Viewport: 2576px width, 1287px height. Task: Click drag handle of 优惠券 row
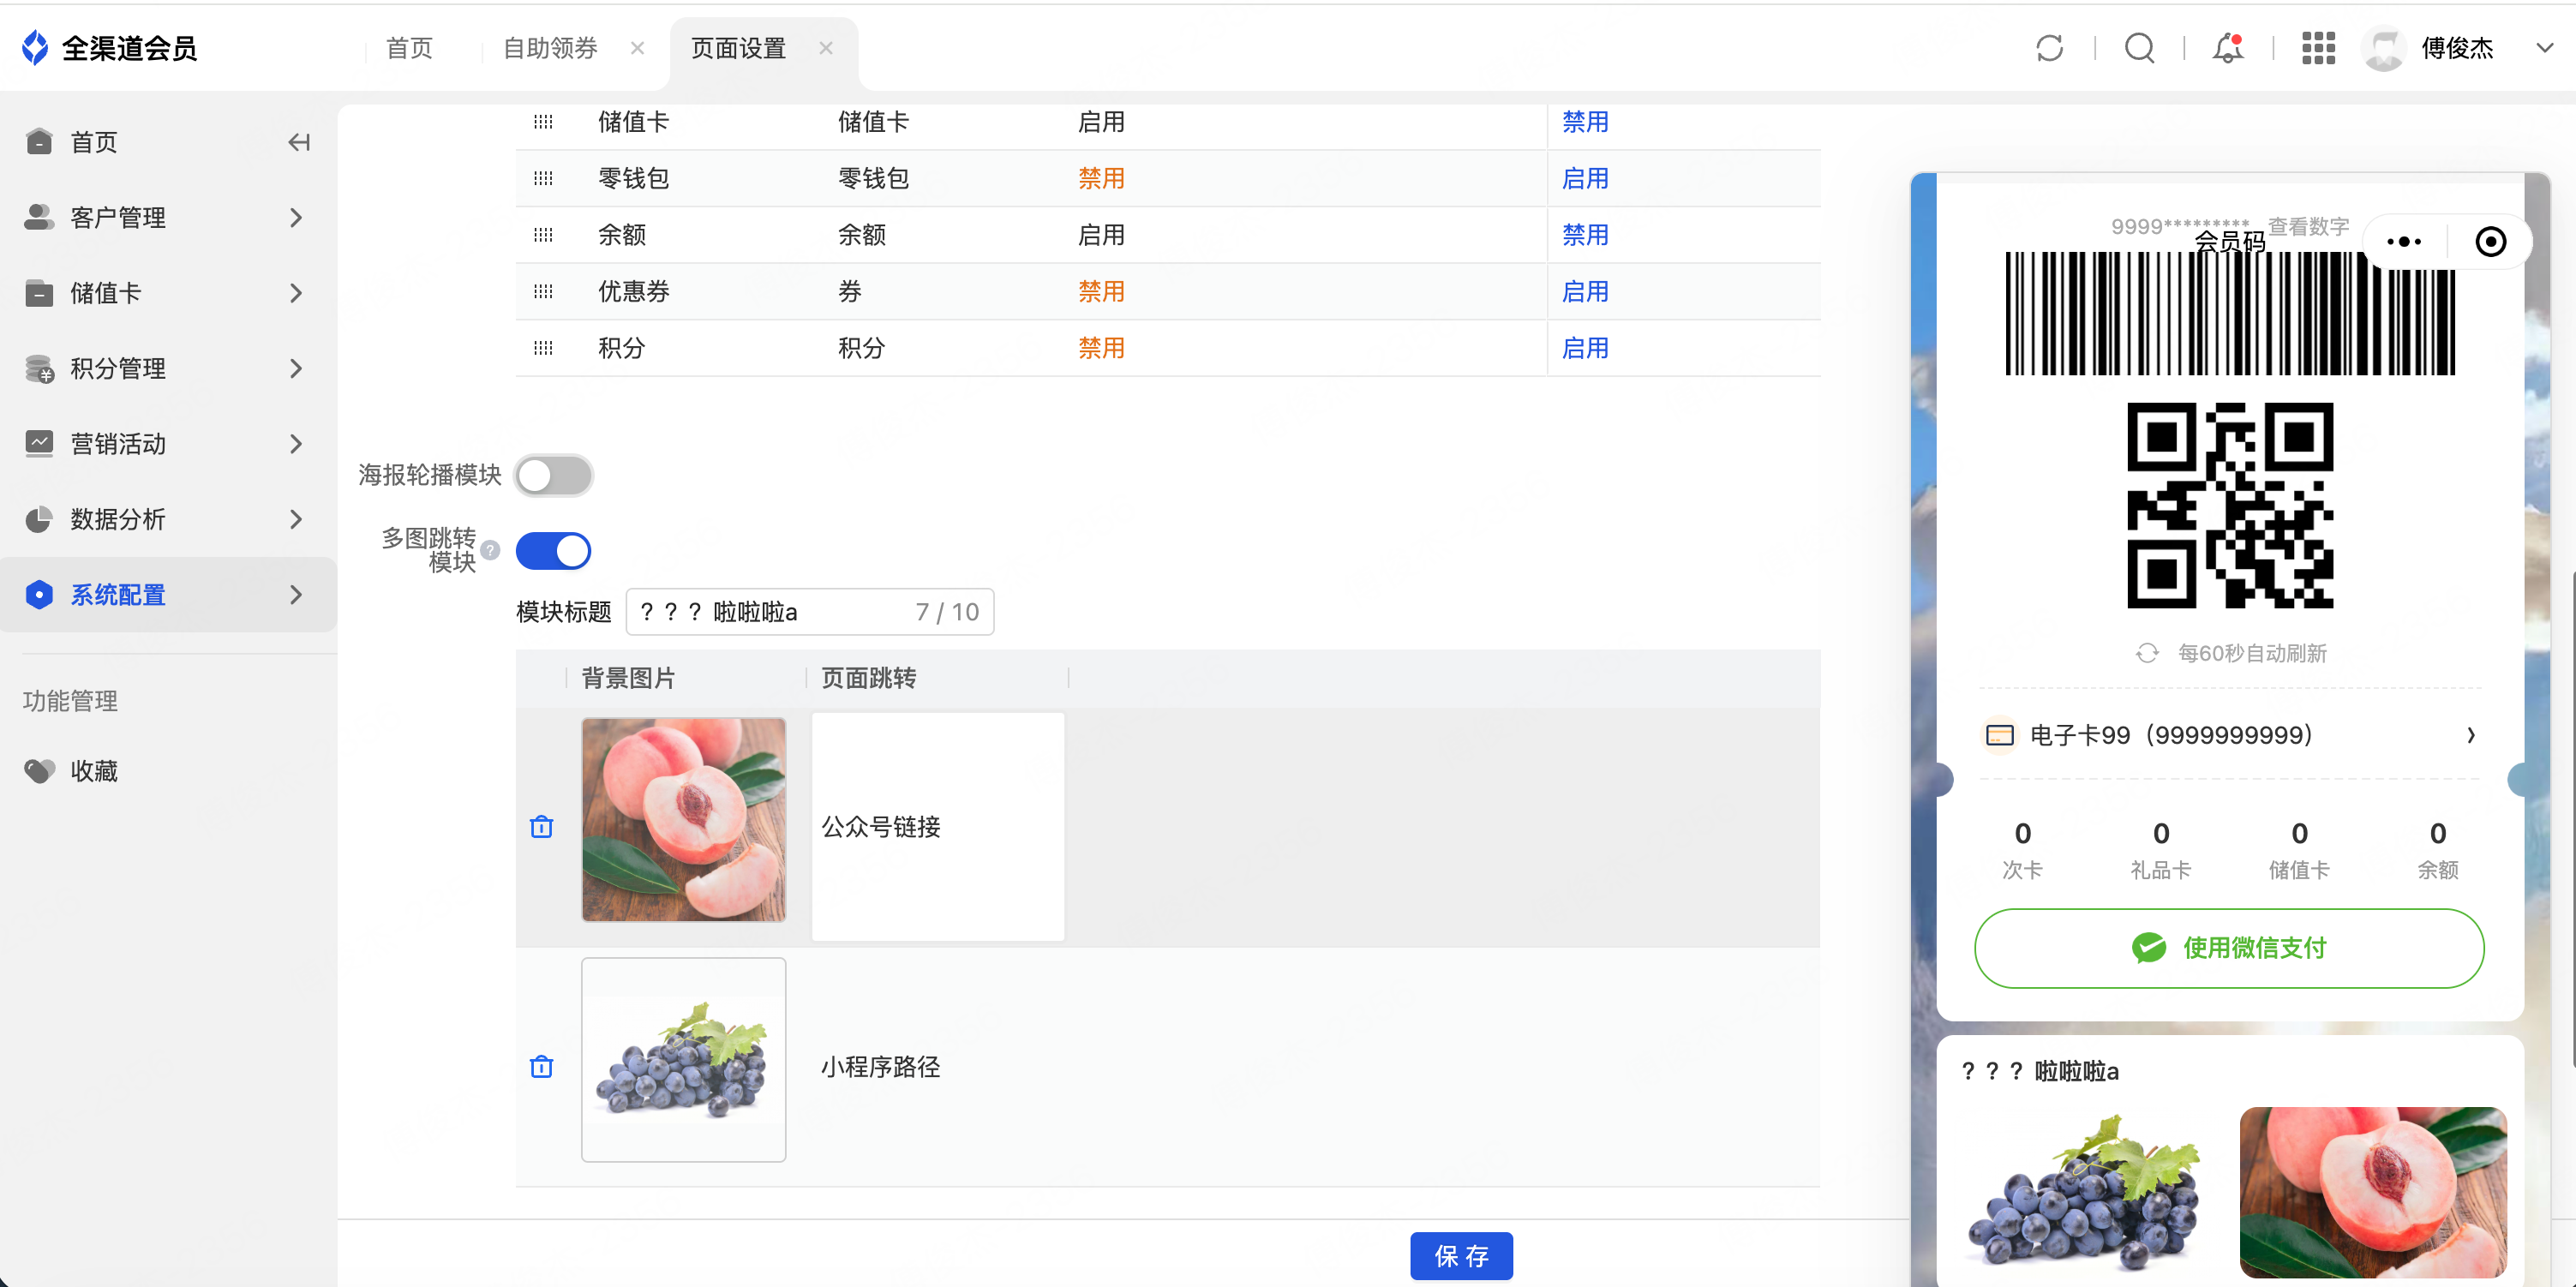click(543, 291)
